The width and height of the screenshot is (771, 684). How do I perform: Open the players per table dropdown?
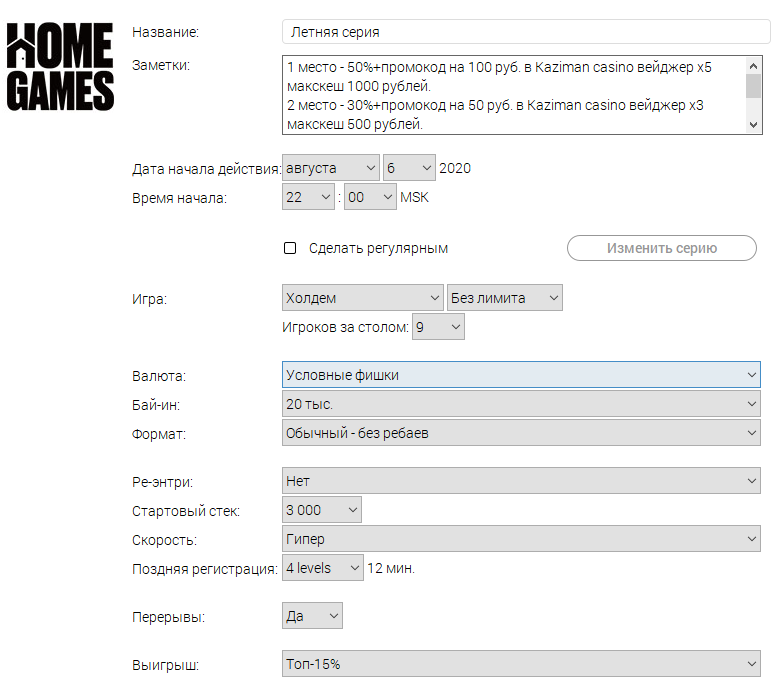pos(438,327)
